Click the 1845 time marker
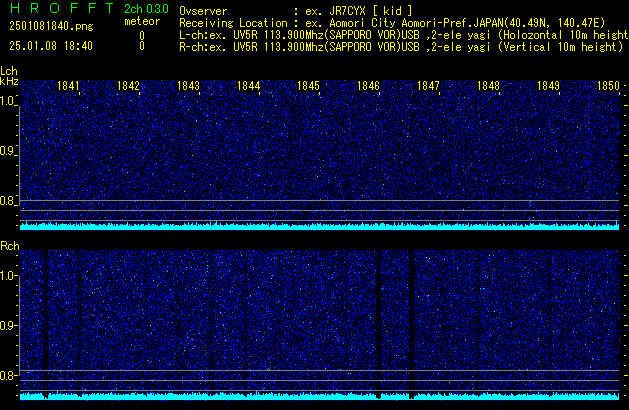 tap(308, 86)
